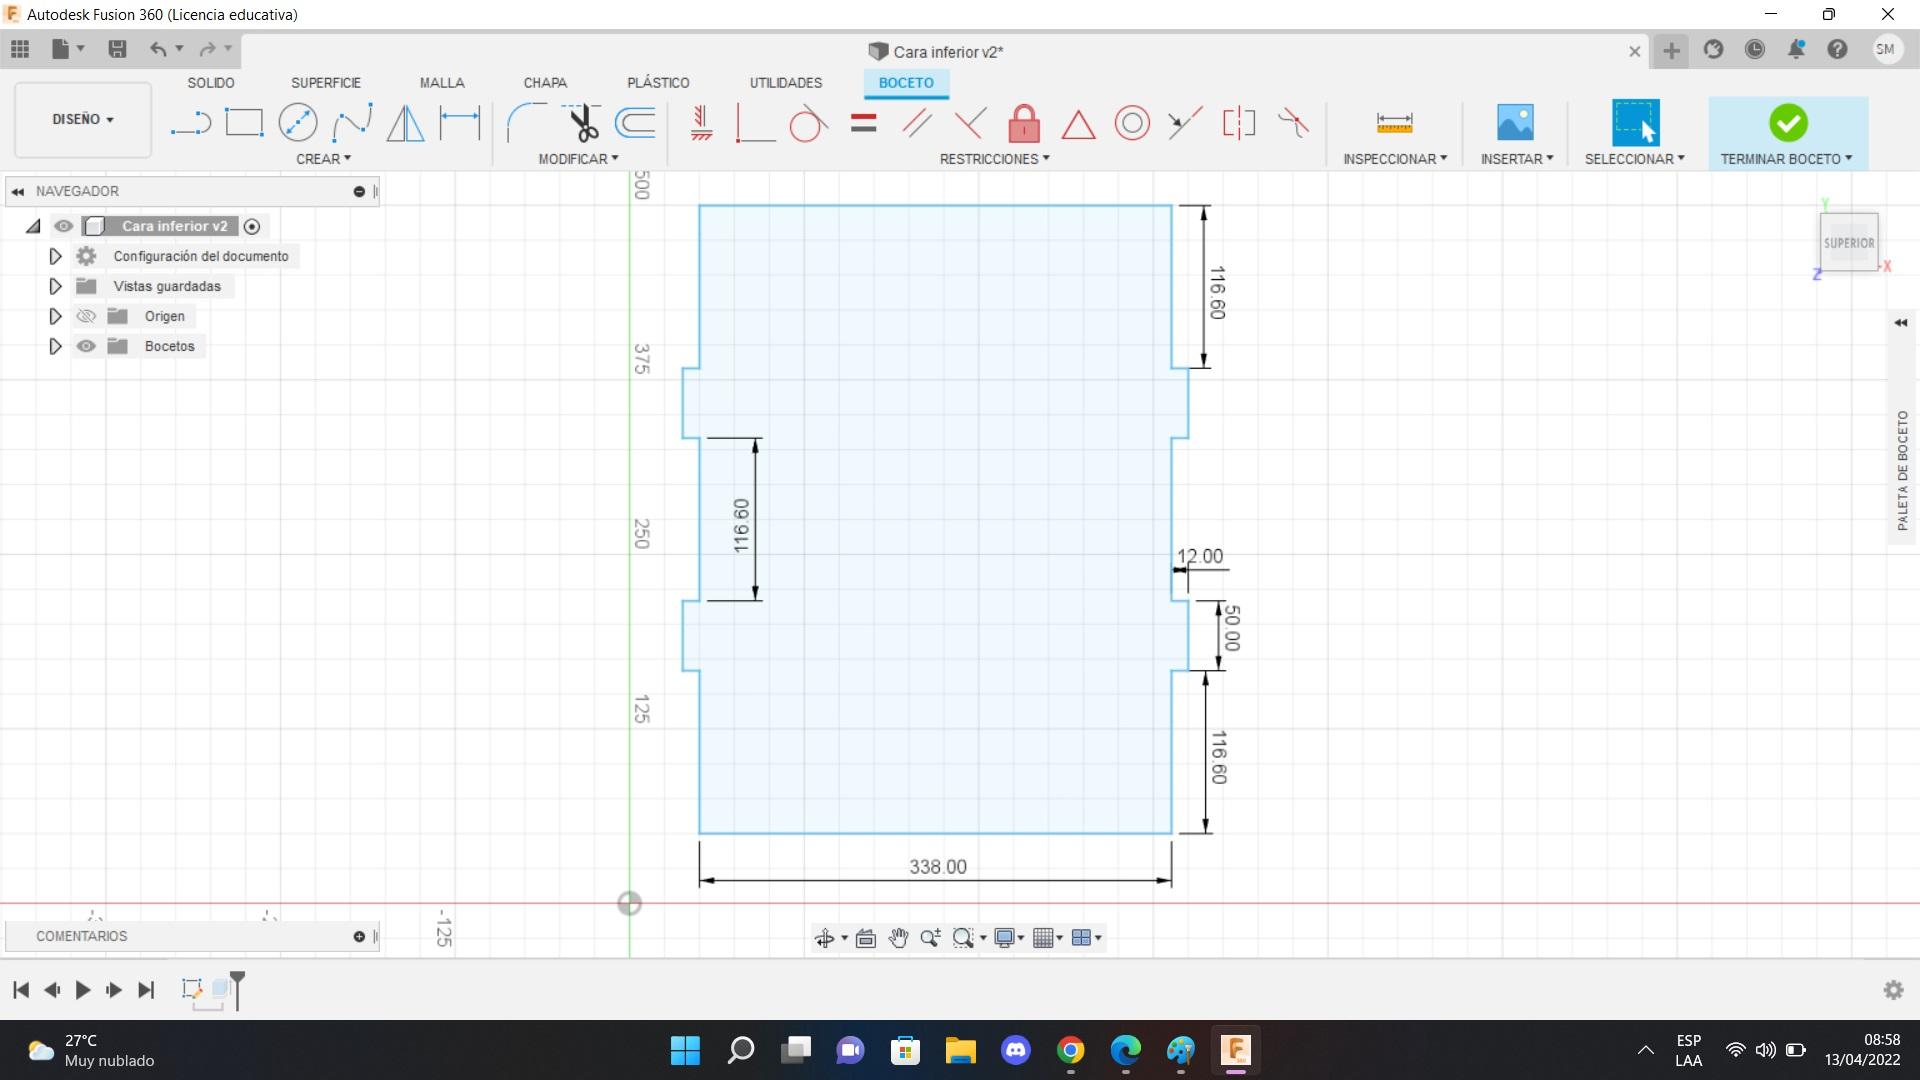Image resolution: width=1920 pixels, height=1080 pixels.
Task: Select the two-point Rectangle tool
Action: [x=244, y=123]
